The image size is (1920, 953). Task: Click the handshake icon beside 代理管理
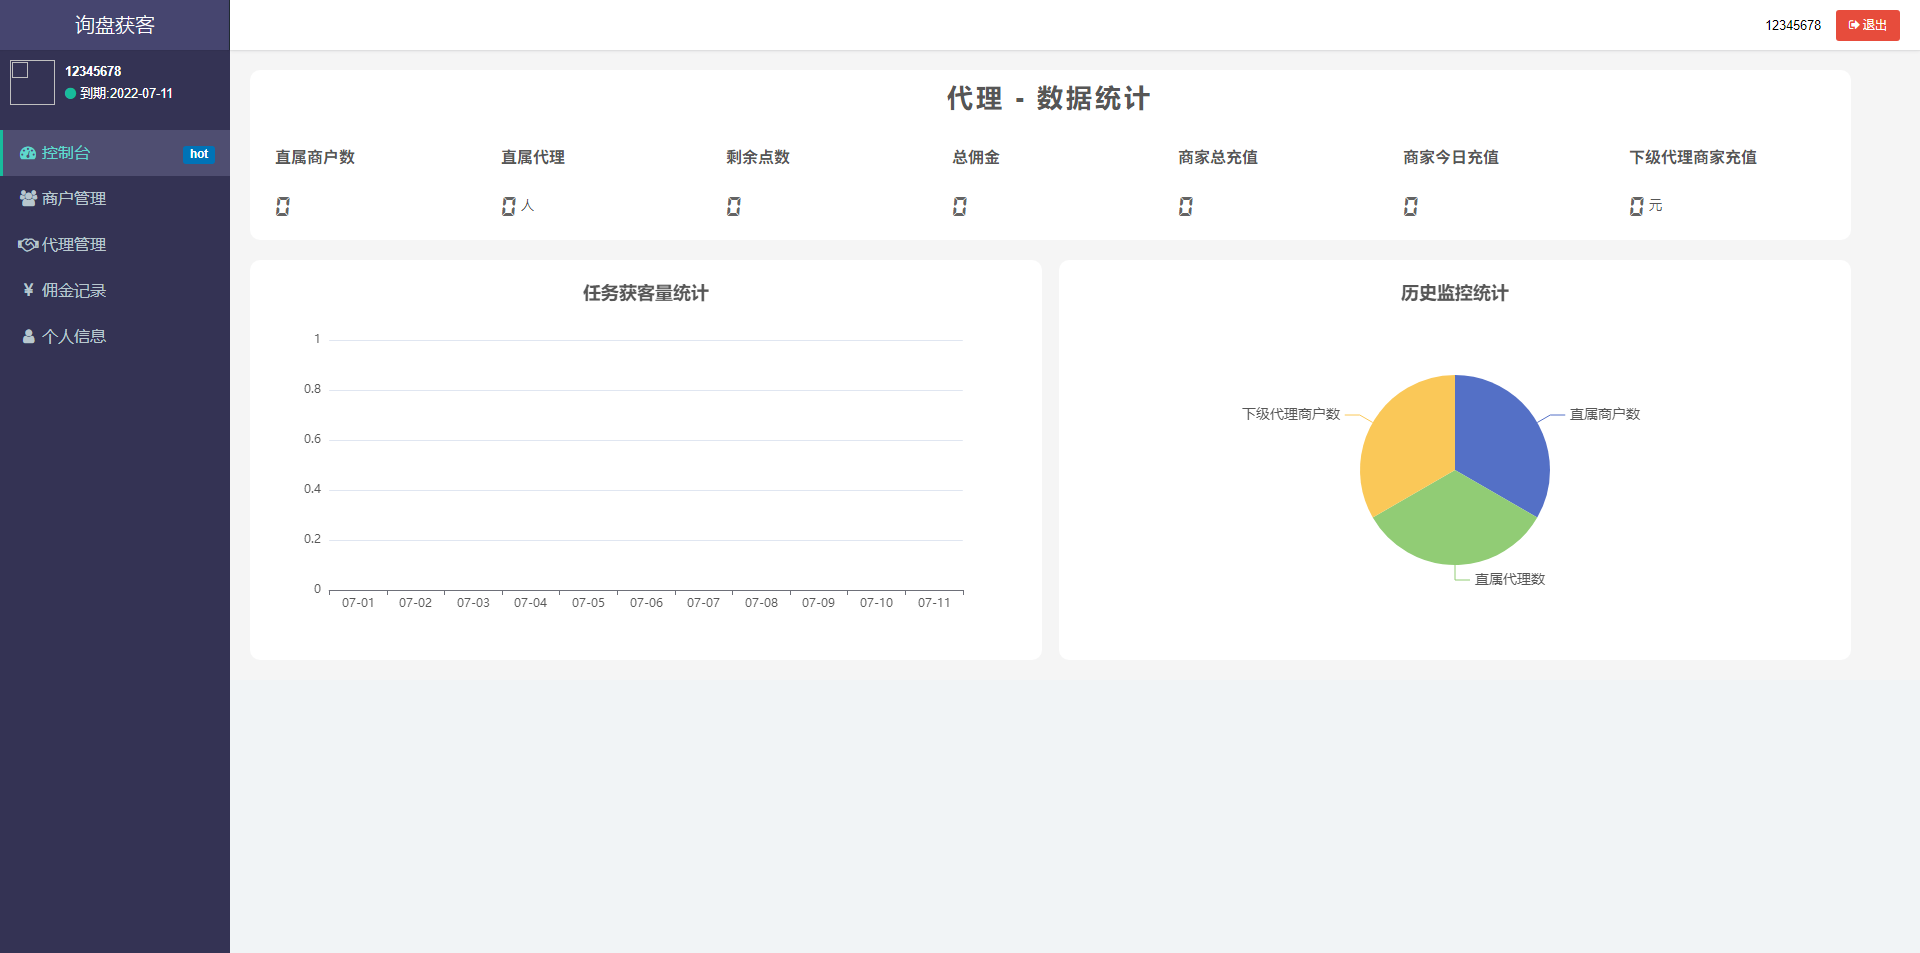pos(28,245)
